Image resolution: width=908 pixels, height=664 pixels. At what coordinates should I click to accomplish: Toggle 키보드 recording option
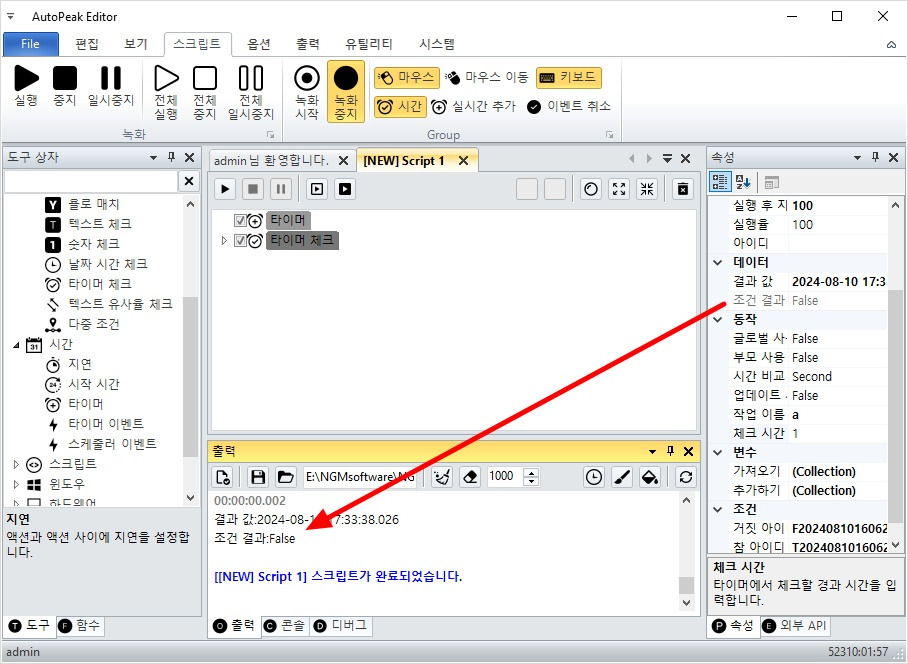click(x=569, y=77)
